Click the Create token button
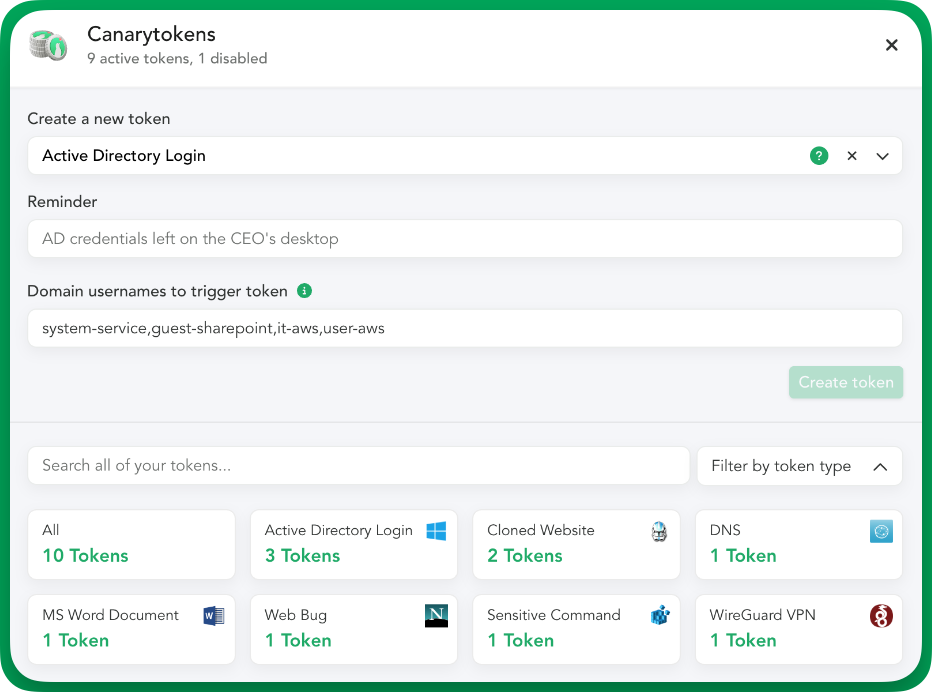The width and height of the screenshot is (932, 692). click(x=846, y=382)
